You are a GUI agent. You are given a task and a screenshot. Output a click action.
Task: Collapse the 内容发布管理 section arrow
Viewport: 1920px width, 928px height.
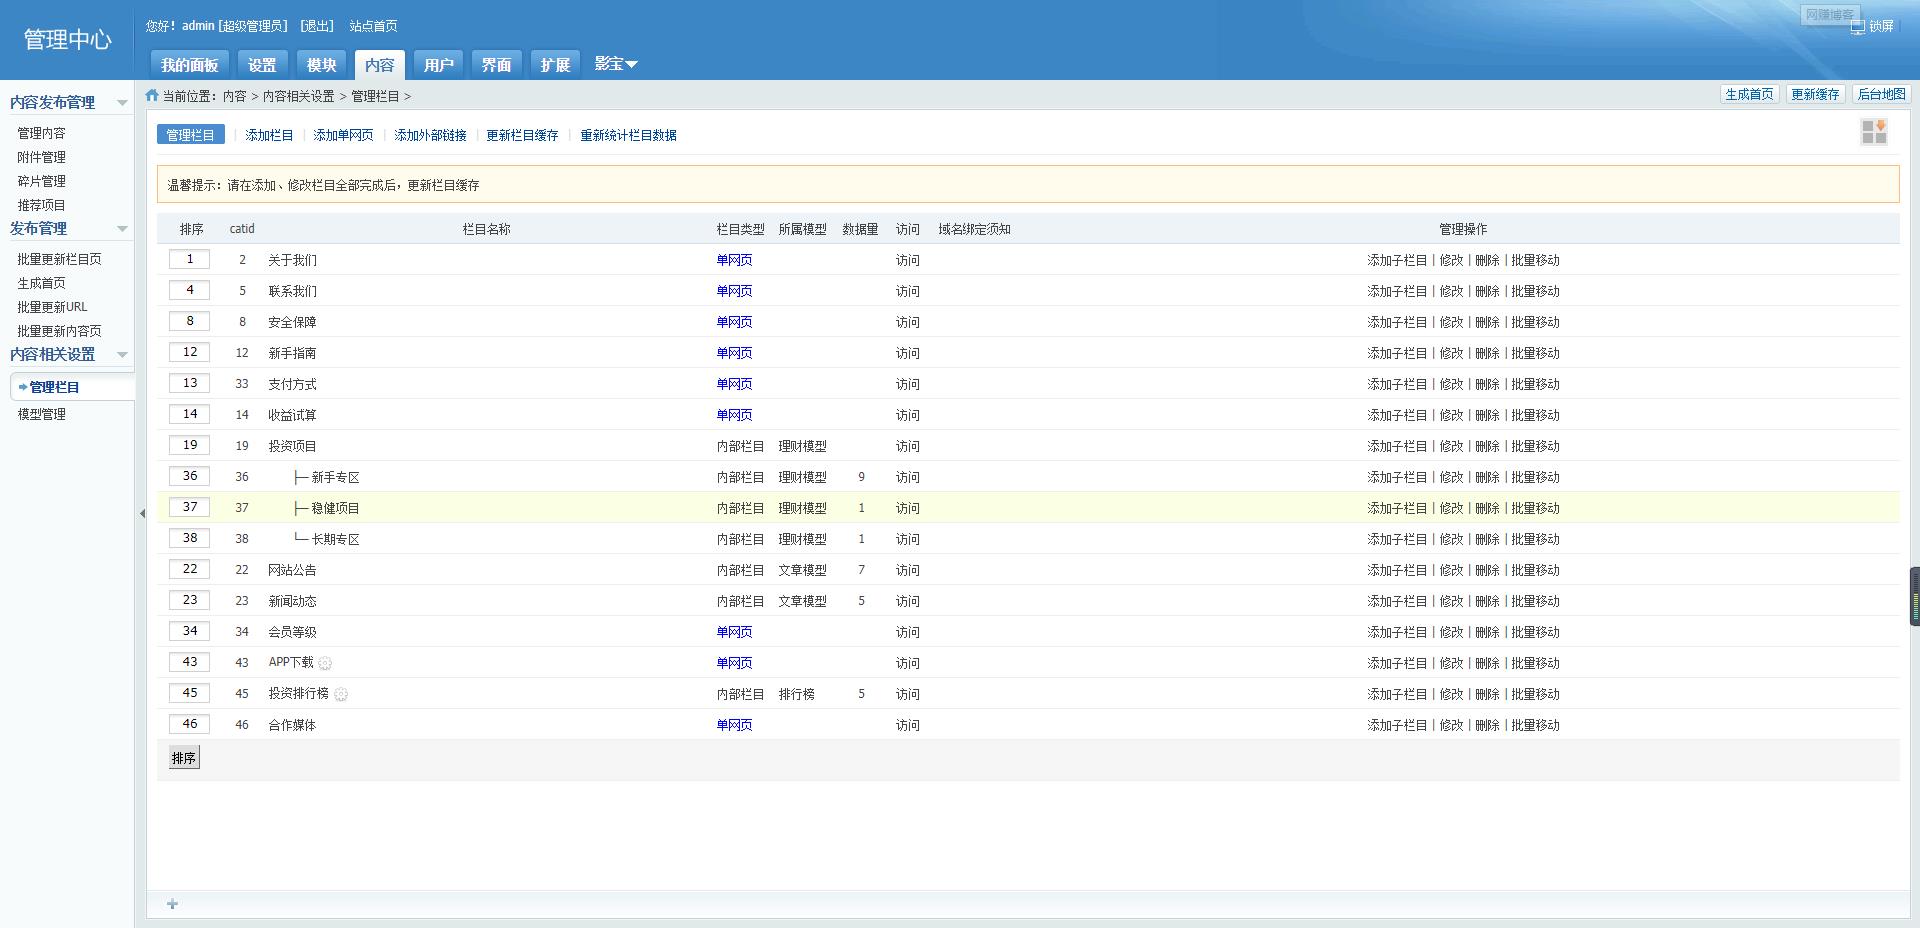pos(122,103)
